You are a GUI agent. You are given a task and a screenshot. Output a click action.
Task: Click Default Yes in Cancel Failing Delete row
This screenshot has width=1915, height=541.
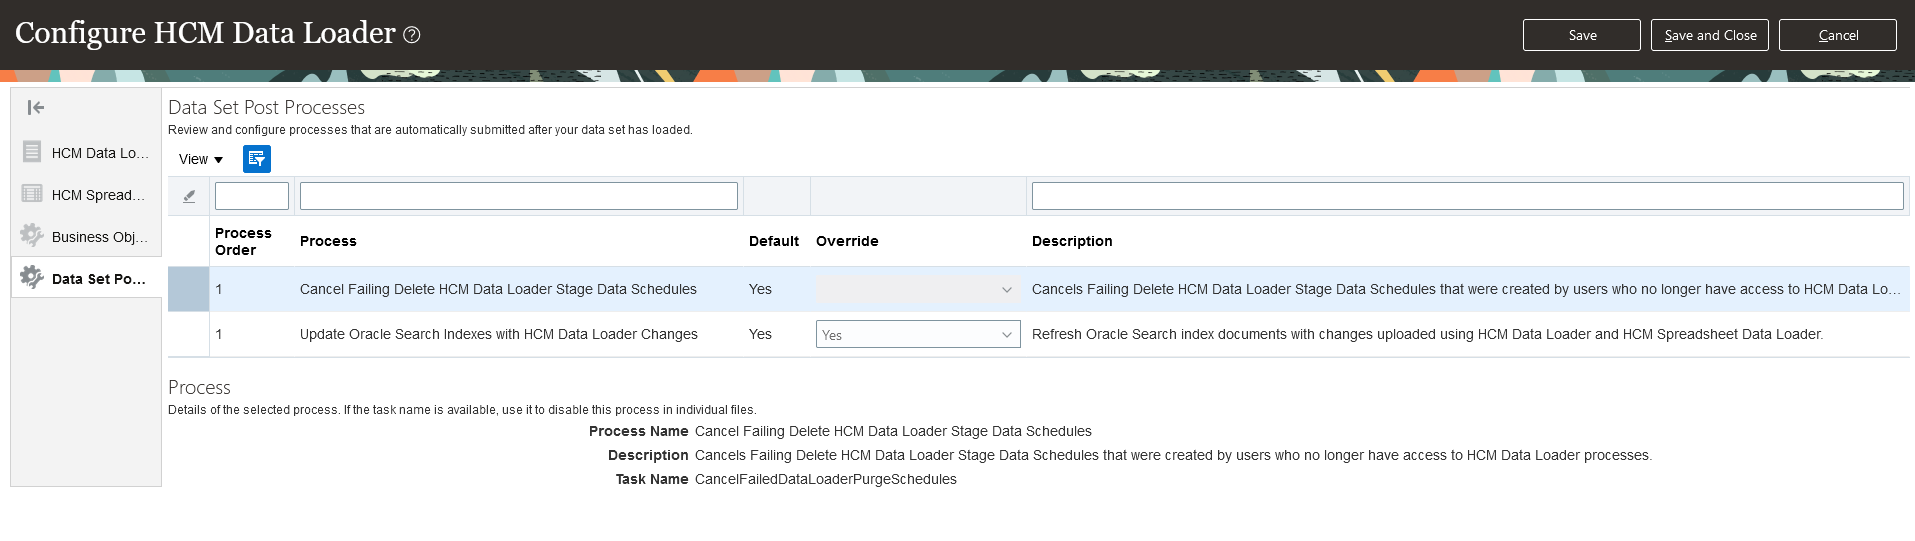click(x=760, y=289)
